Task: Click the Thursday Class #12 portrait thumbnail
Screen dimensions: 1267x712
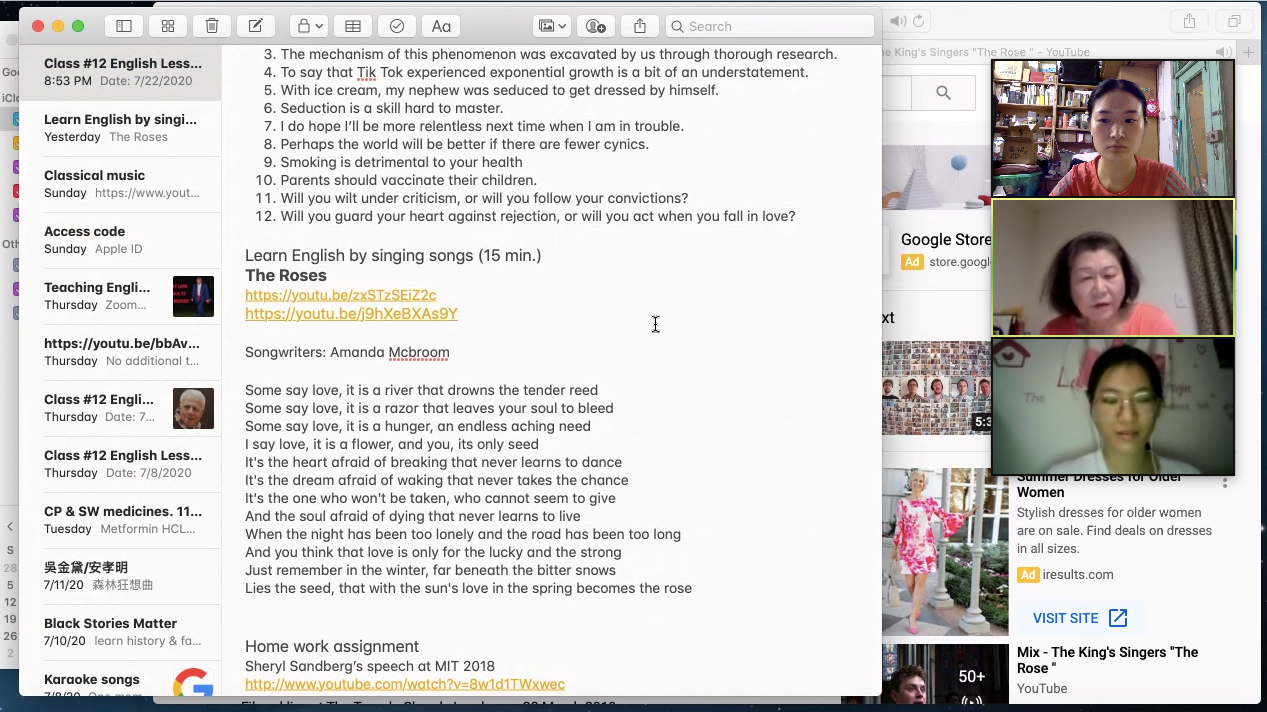Action: pyautogui.click(x=193, y=408)
